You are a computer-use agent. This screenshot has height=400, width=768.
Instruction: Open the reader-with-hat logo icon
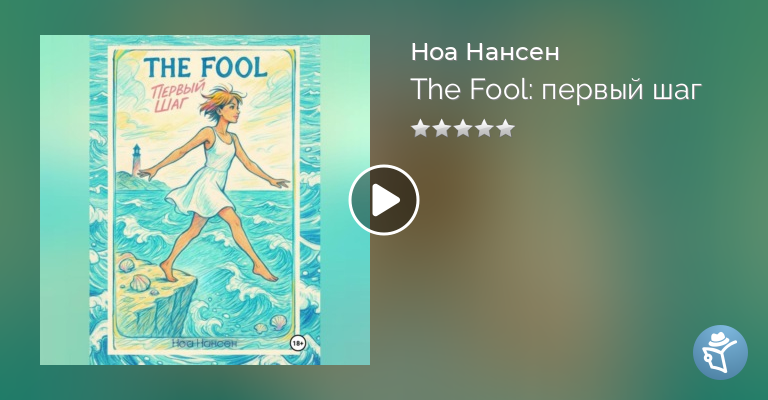click(720, 352)
